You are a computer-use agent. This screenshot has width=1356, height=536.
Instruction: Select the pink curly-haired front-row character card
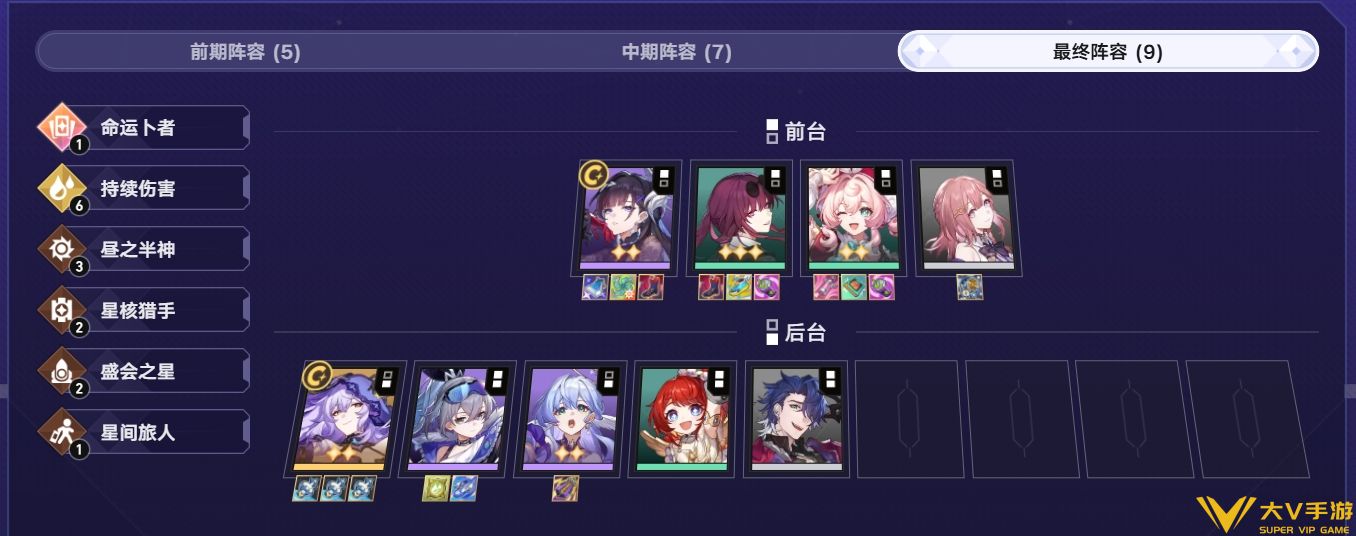coord(852,218)
